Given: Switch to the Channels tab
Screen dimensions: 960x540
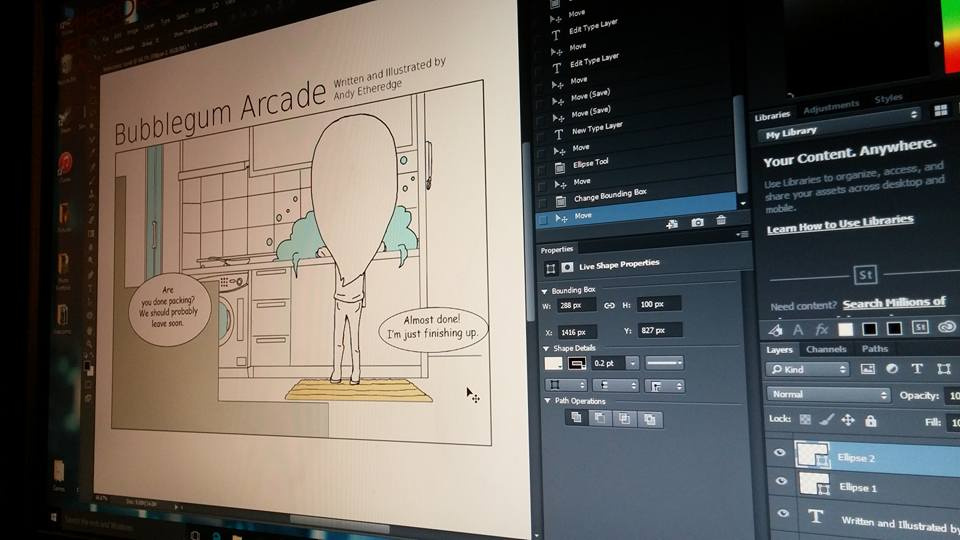Looking at the screenshot, I should 826,349.
